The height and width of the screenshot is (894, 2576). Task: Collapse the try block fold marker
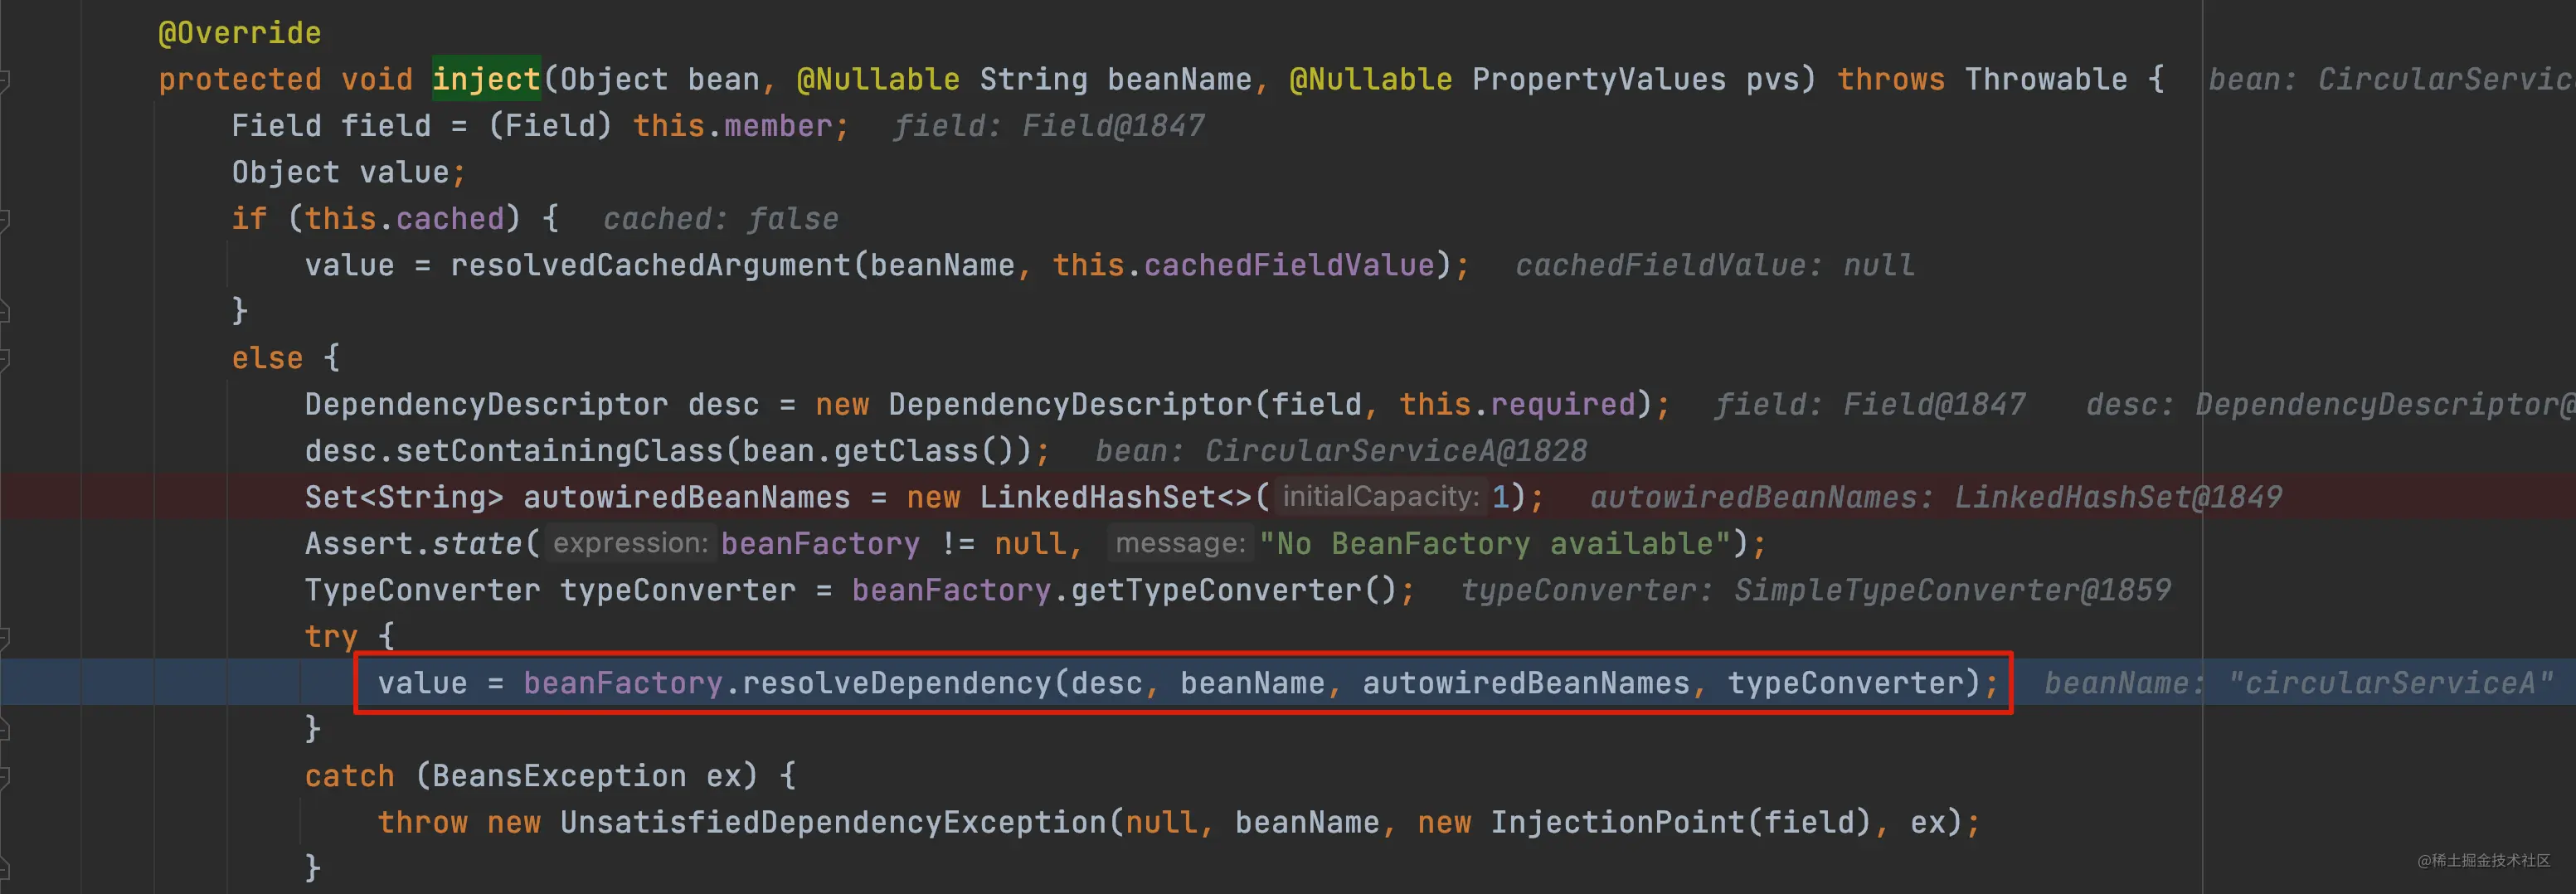tap(5, 636)
